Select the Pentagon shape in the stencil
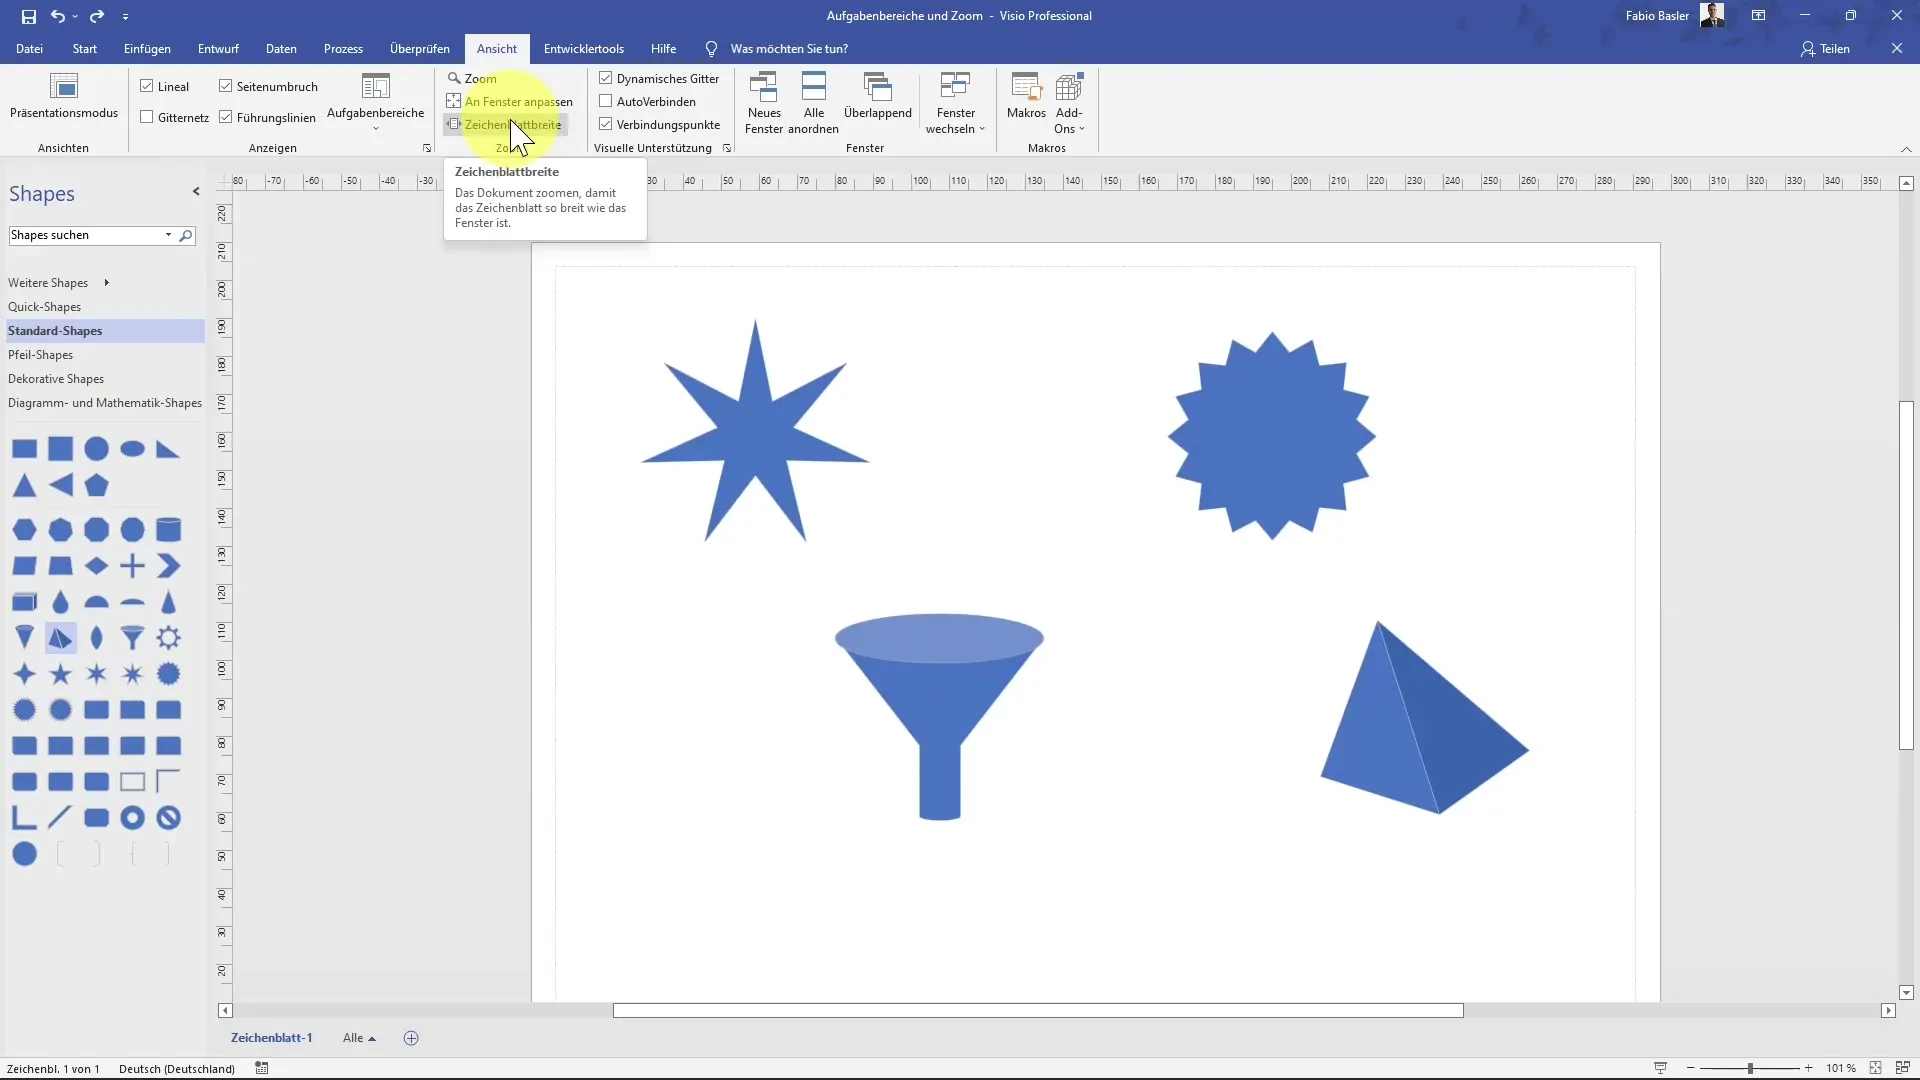Viewport: 1920px width, 1080px height. [97, 486]
